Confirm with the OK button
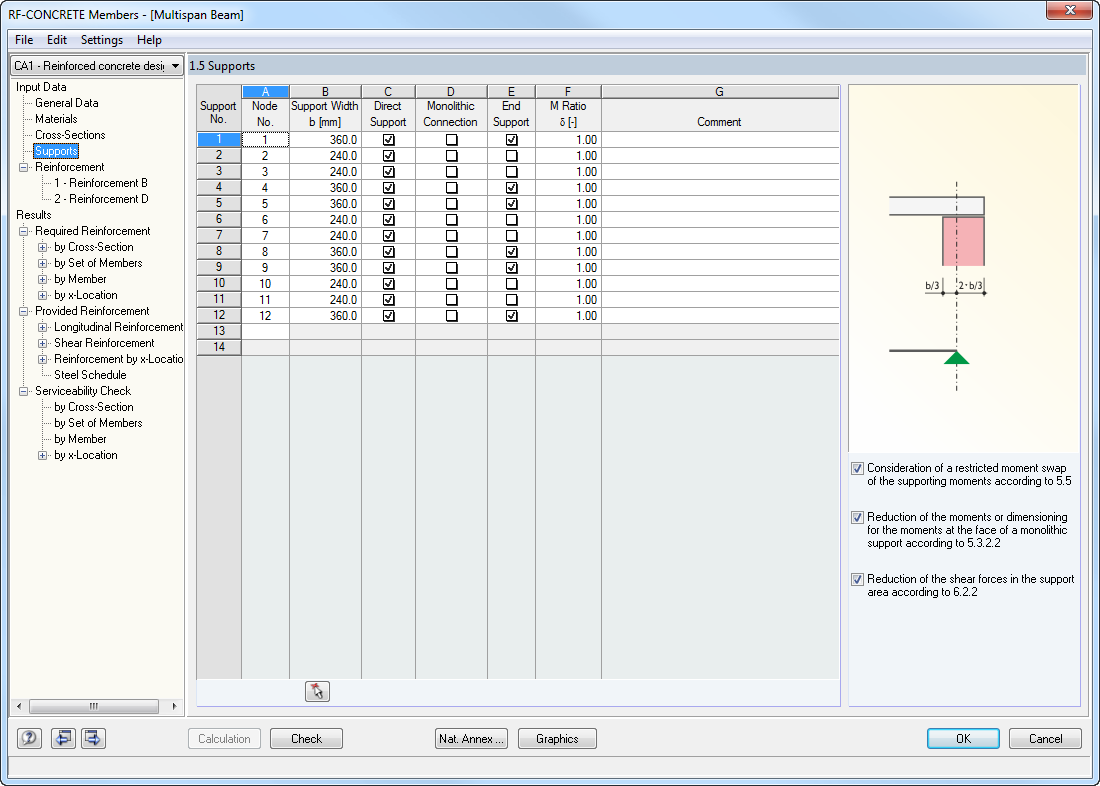This screenshot has width=1100, height=786. click(963, 738)
